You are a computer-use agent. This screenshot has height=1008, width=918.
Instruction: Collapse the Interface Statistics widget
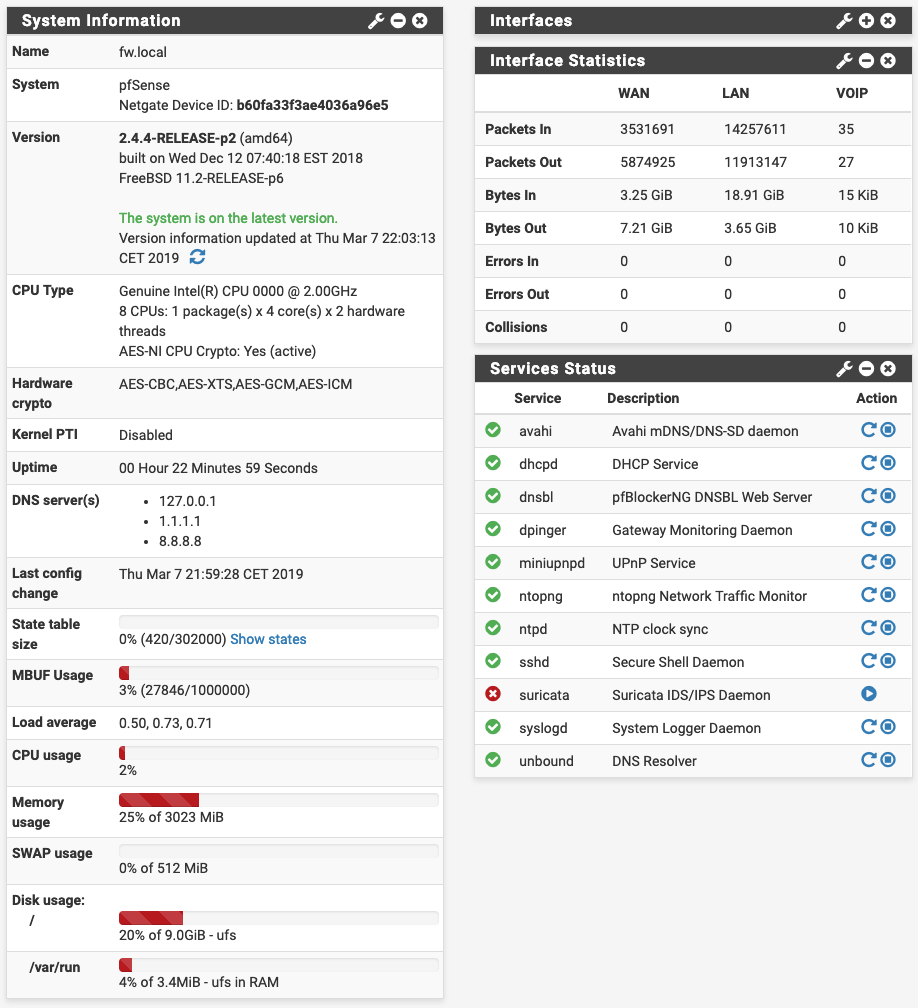tap(866, 61)
